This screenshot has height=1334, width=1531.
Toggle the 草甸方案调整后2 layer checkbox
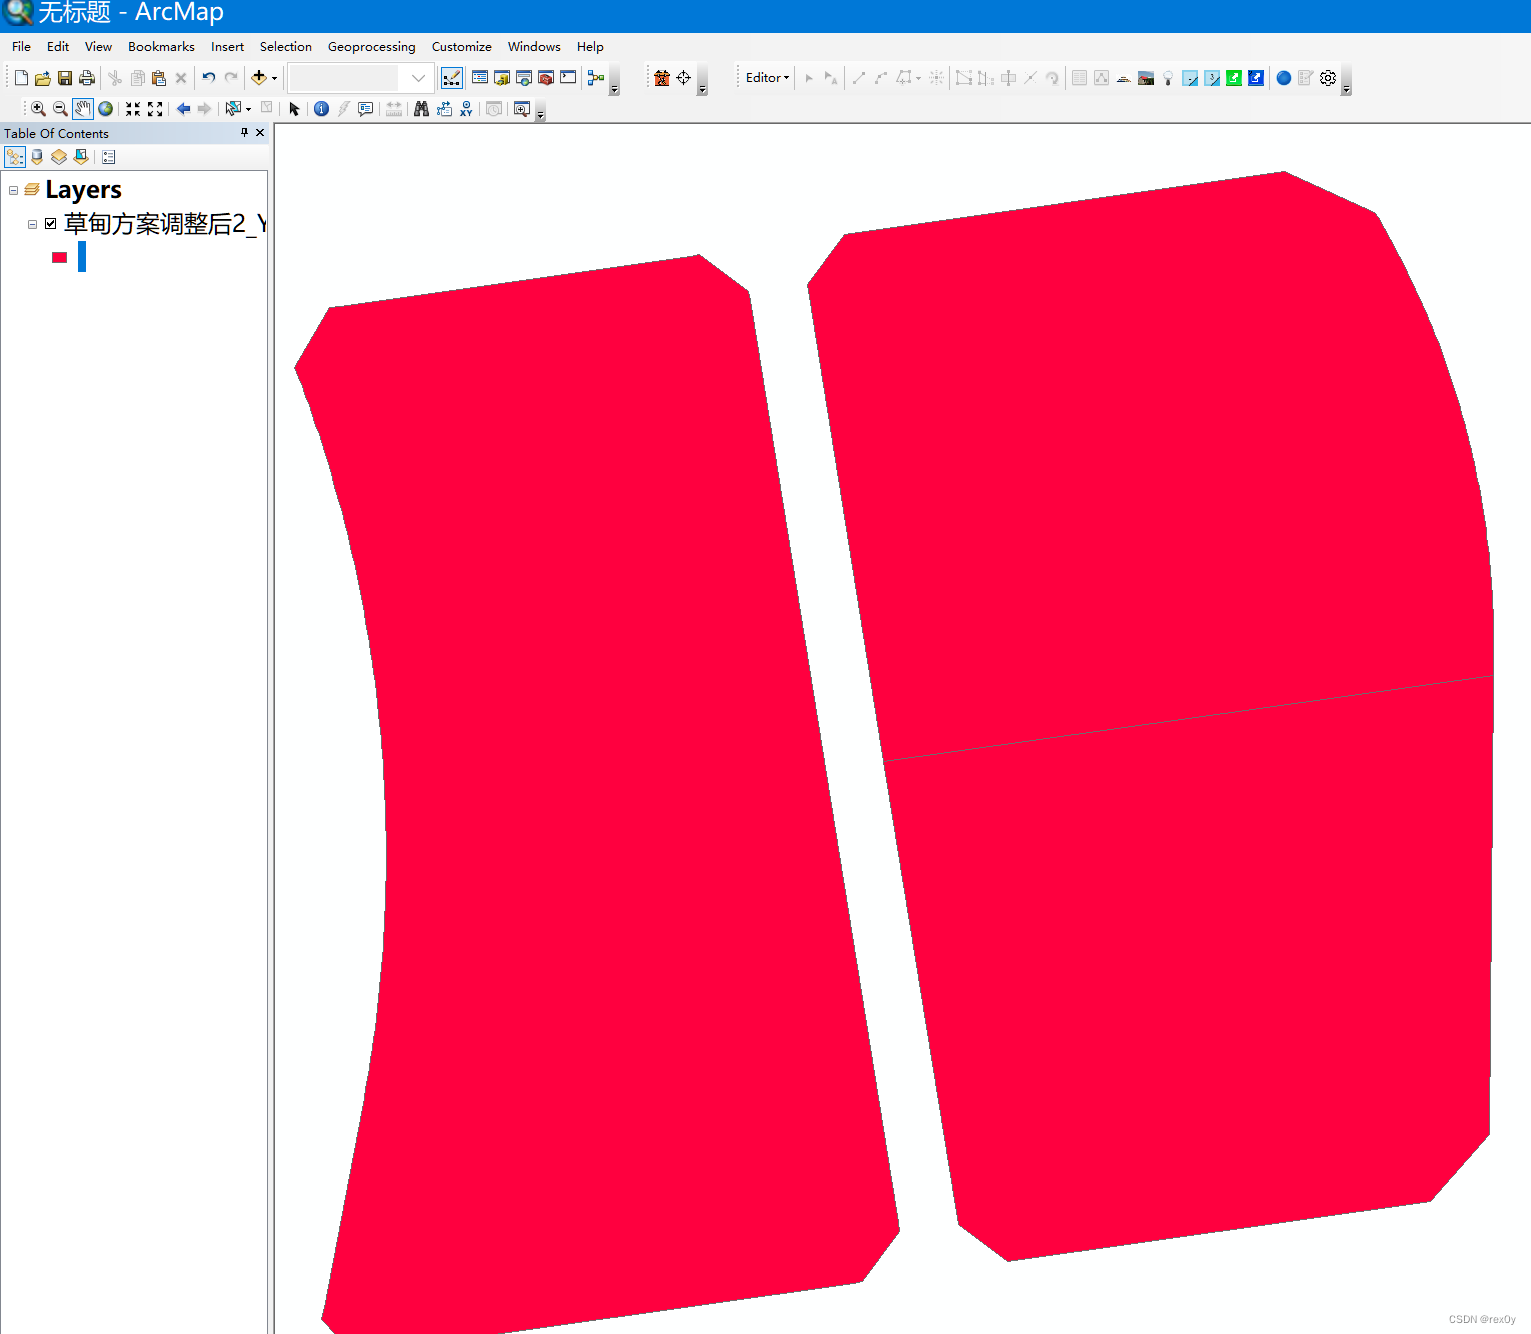pyautogui.click(x=50, y=224)
